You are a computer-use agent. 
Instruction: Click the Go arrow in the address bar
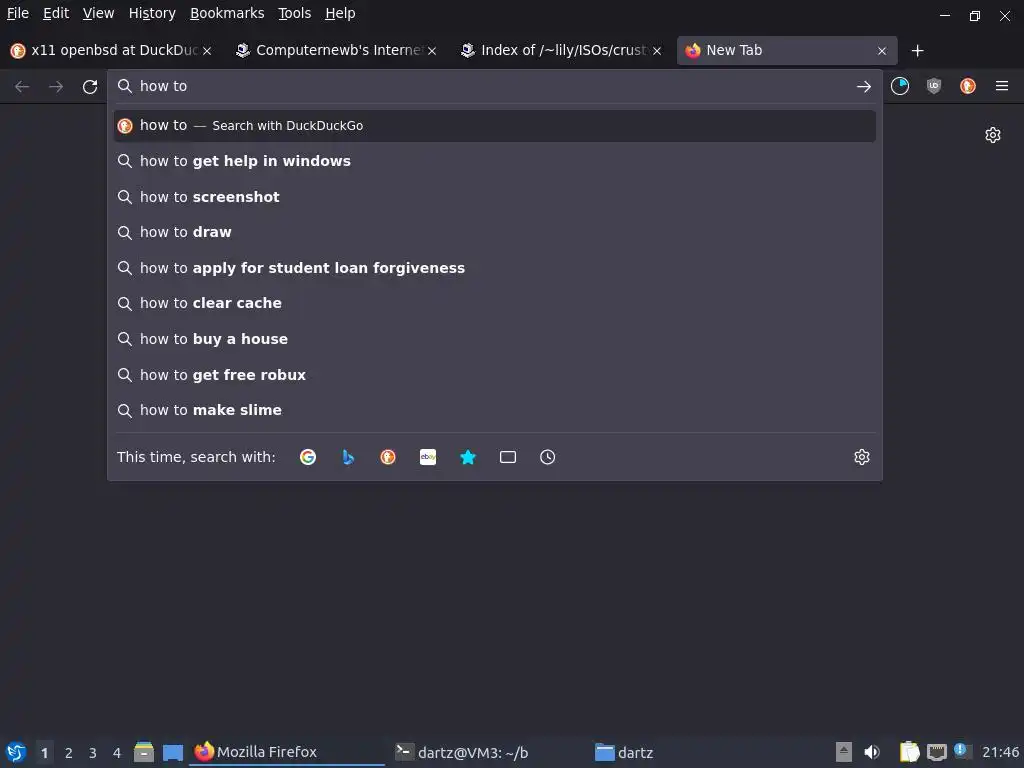coord(863,86)
